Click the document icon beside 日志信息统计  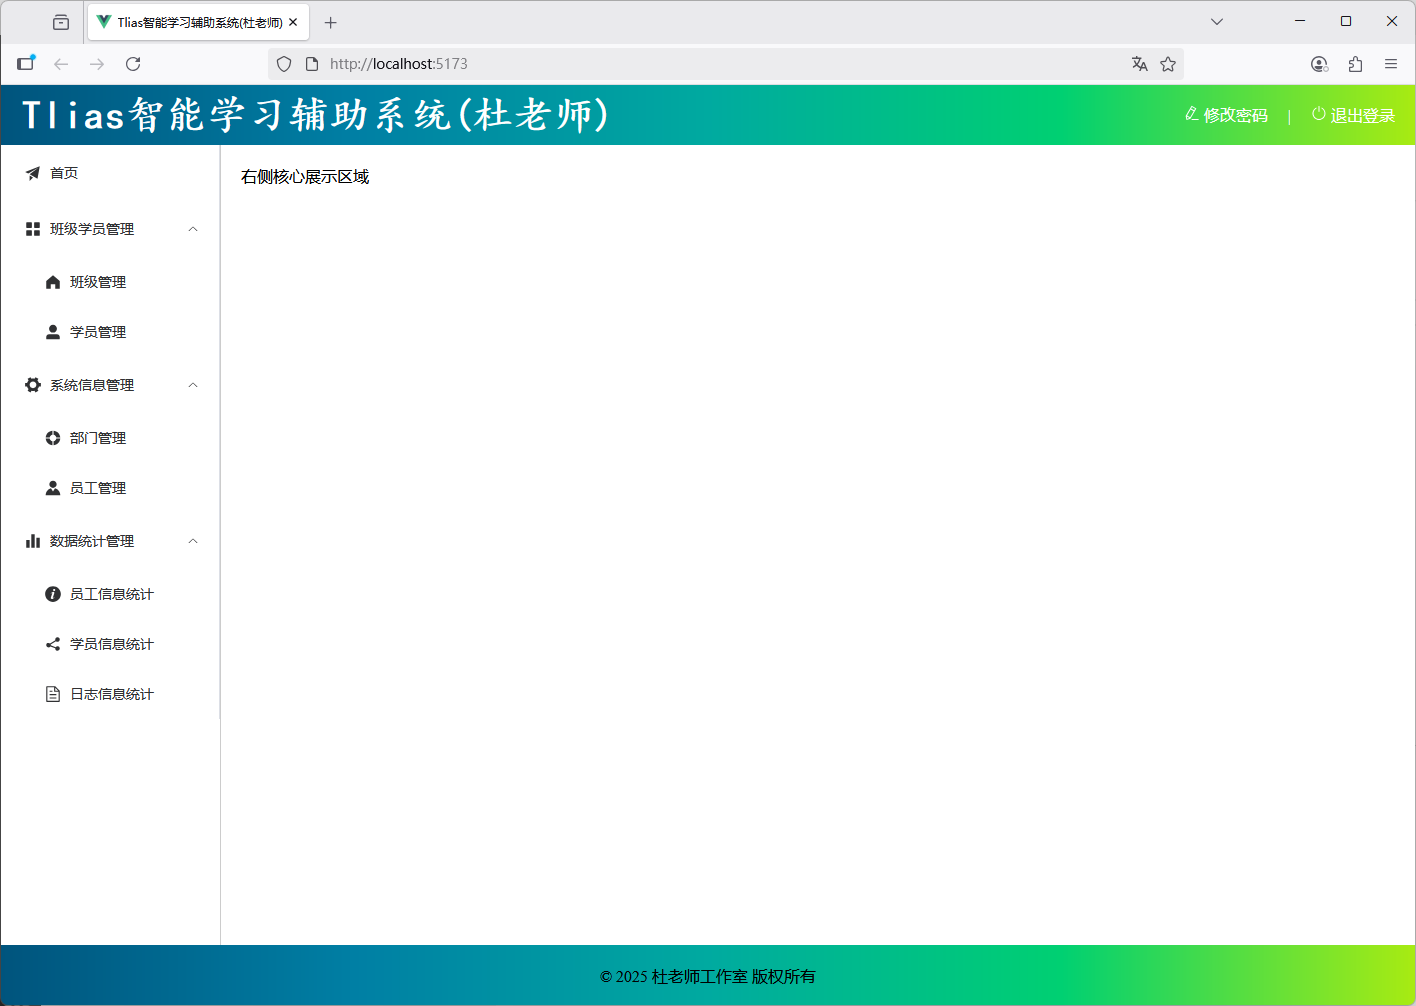click(x=53, y=694)
